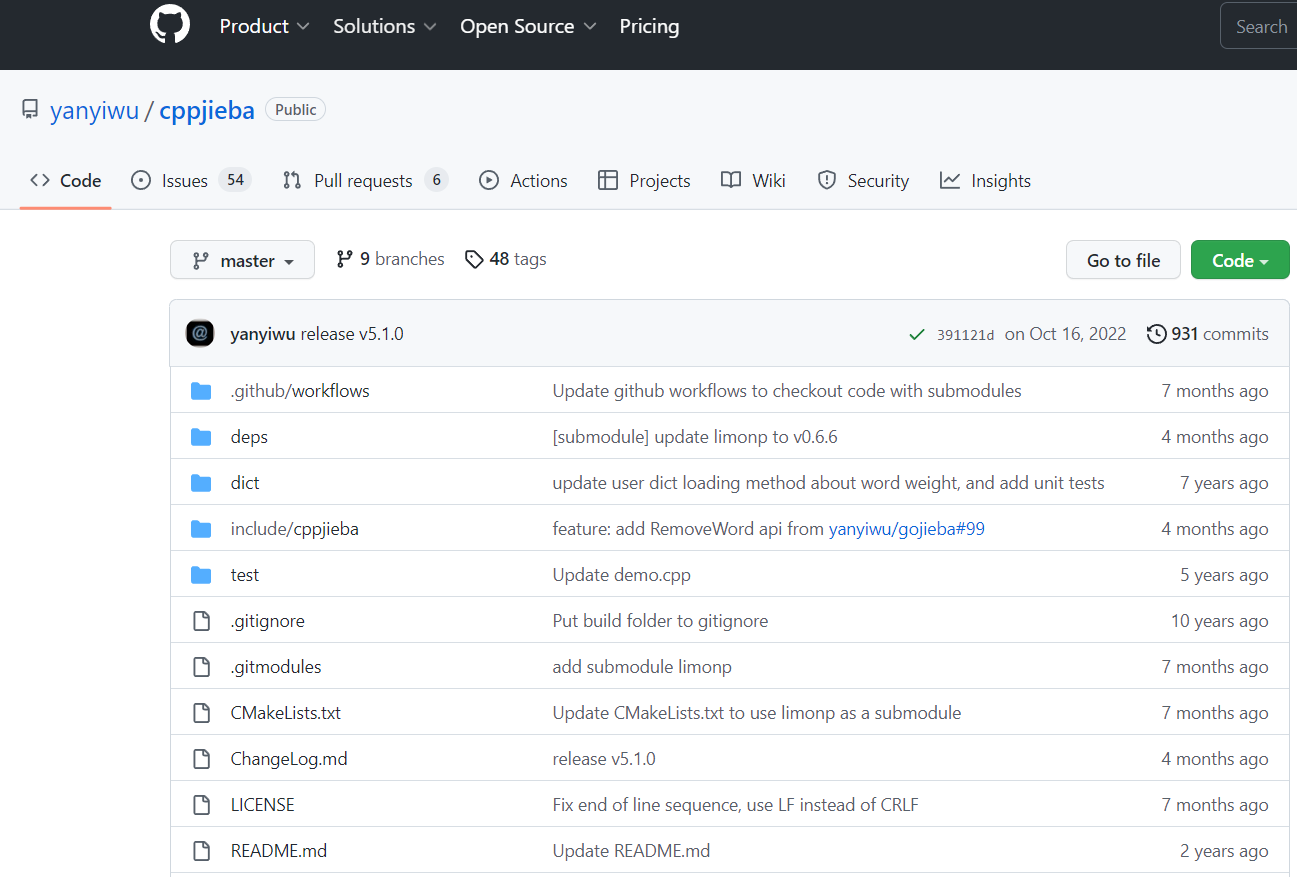Open the .github/workflows folder
Screen dimensions: 1297x877
(300, 391)
